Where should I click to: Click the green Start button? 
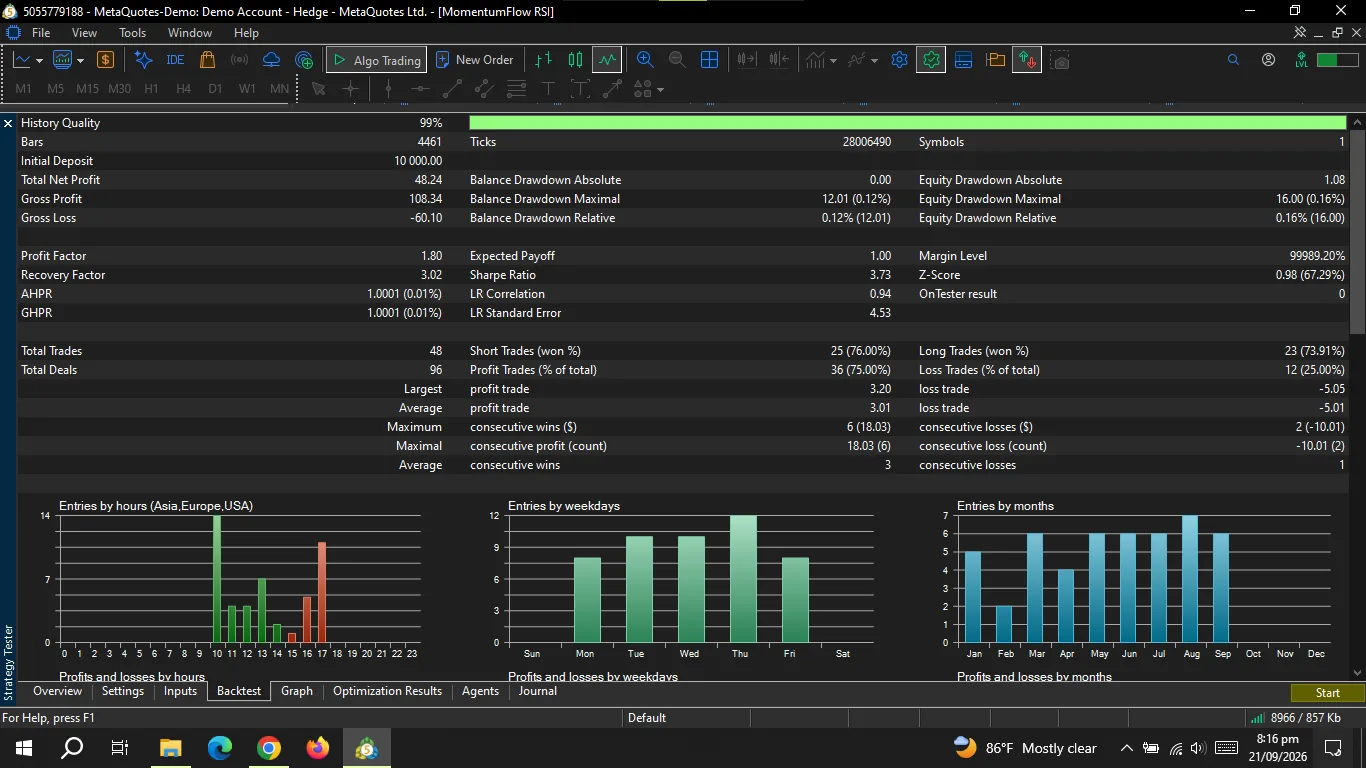point(1327,693)
